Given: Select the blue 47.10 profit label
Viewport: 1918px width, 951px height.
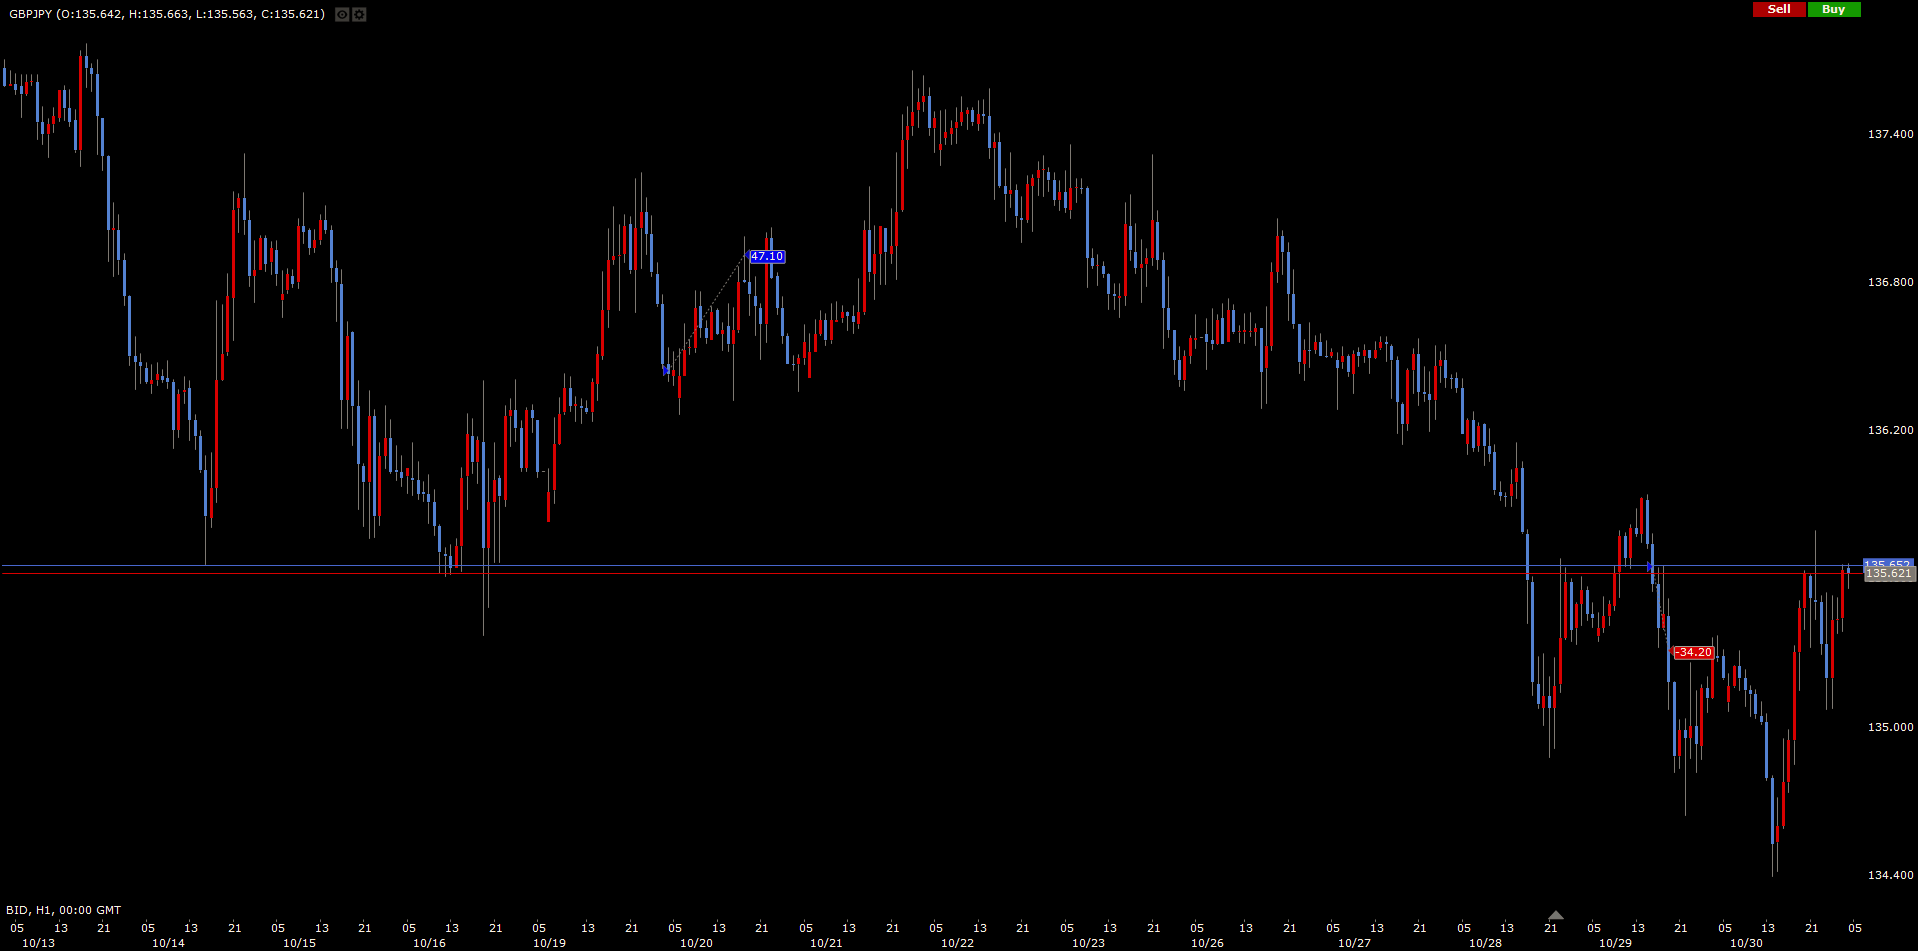Looking at the screenshot, I should click(x=767, y=257).
